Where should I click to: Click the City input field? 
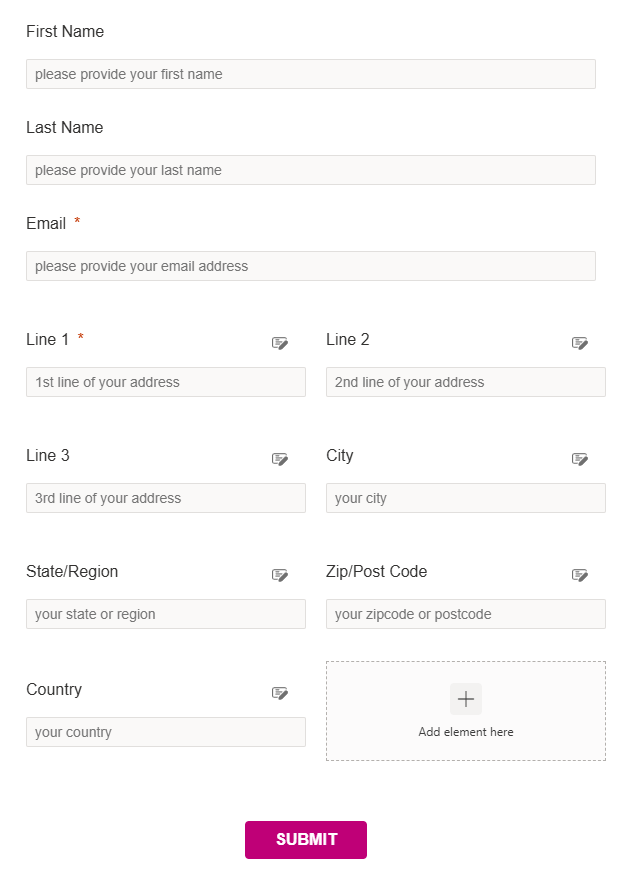[466, 498]
